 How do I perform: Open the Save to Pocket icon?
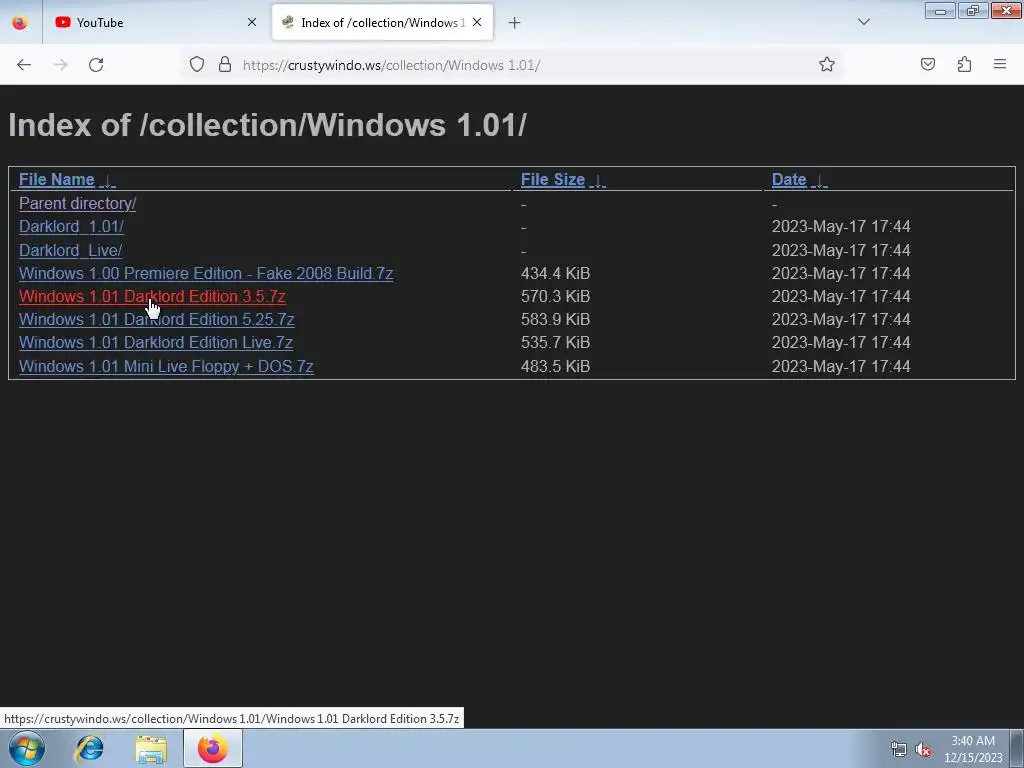[928, 64]
